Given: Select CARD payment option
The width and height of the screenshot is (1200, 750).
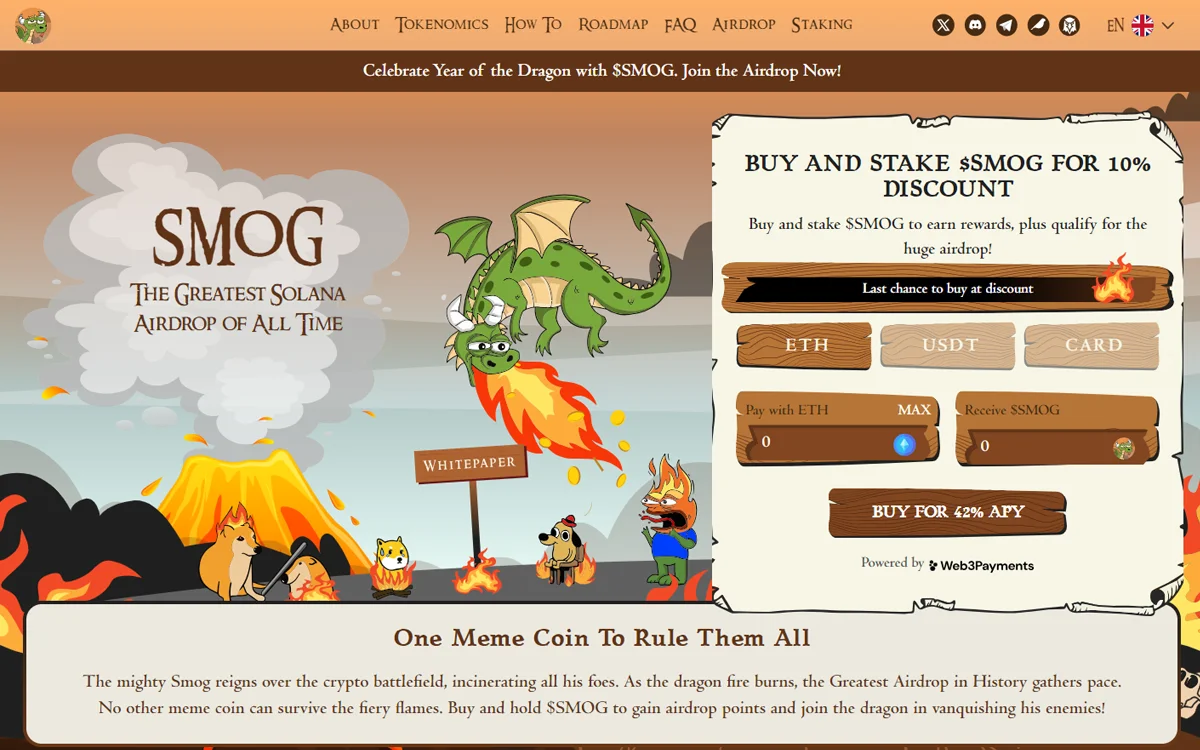Looking at the screenshot, I should (1092, 345).
